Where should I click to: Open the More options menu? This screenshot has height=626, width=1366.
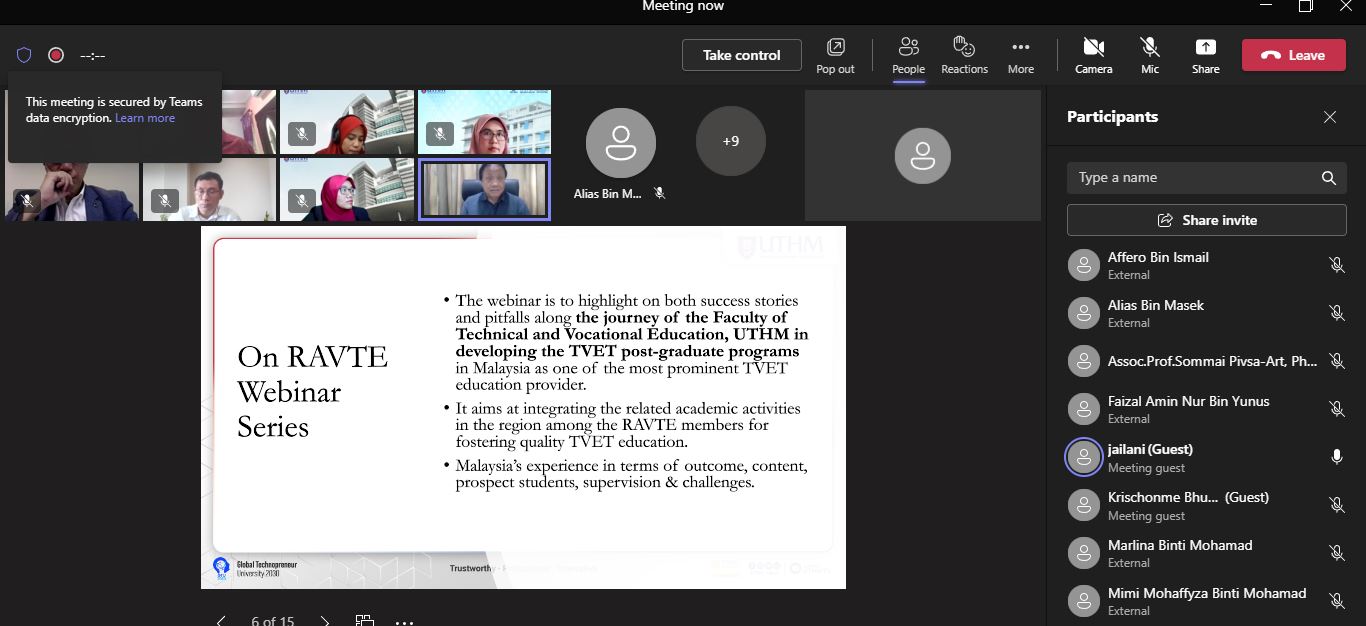click(x=1020, y=56)
